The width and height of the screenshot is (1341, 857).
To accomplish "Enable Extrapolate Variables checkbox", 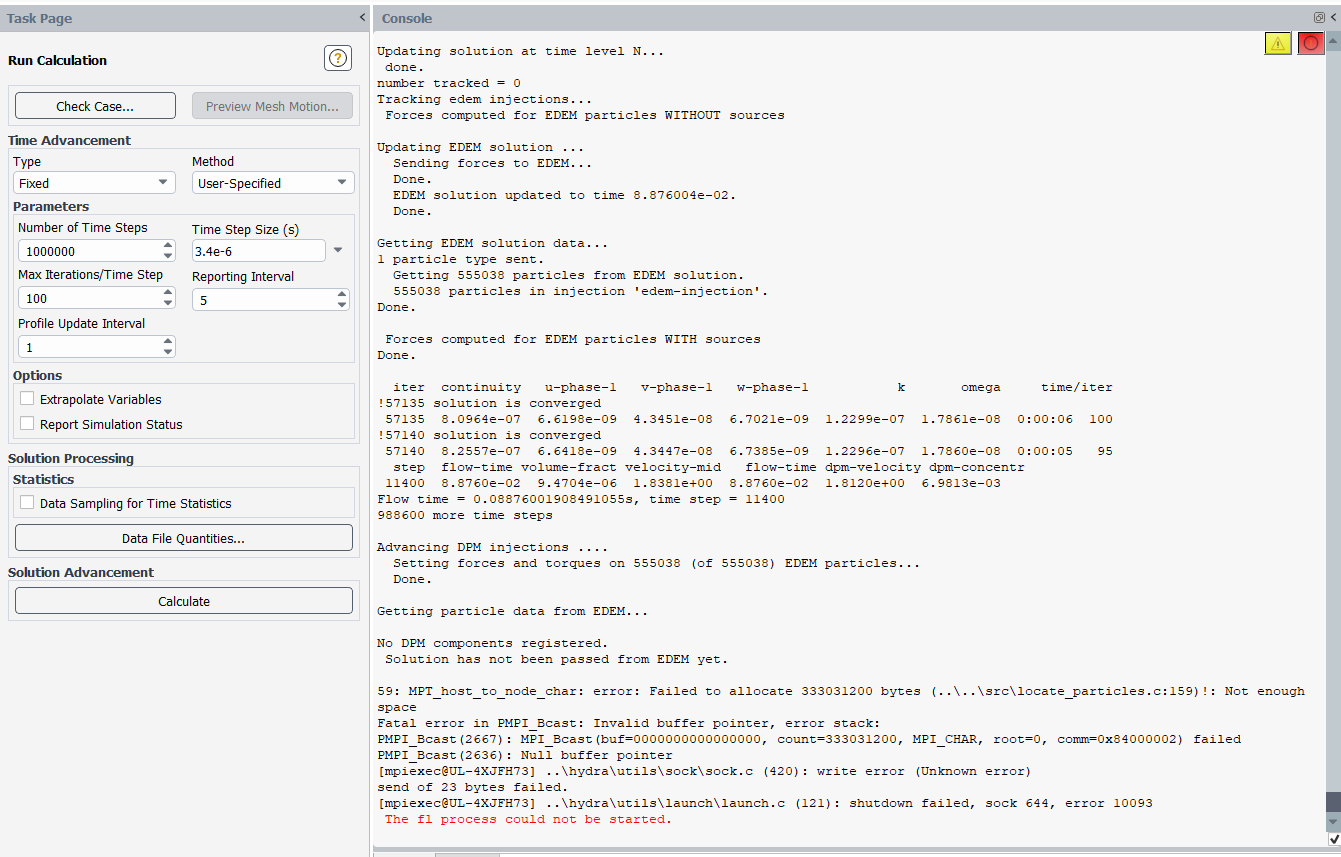I will [27, 399].
